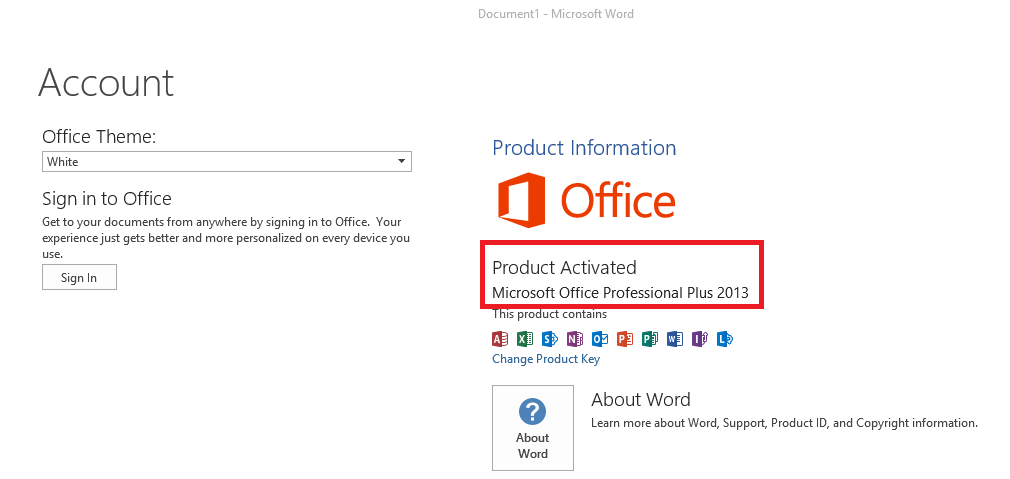This screenshot has height=479, width=1010.
Task: Open the About Word button
Action: click(533, 428)
